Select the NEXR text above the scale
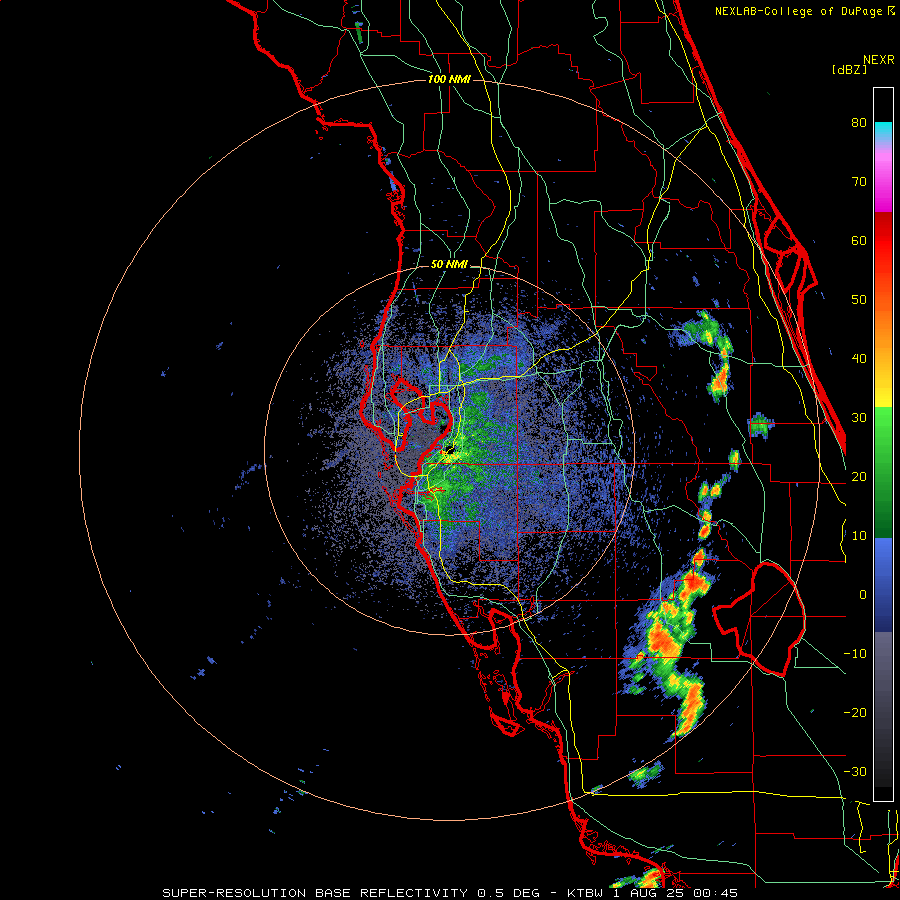The image size is (900, 900). click(x=879, y=60)
